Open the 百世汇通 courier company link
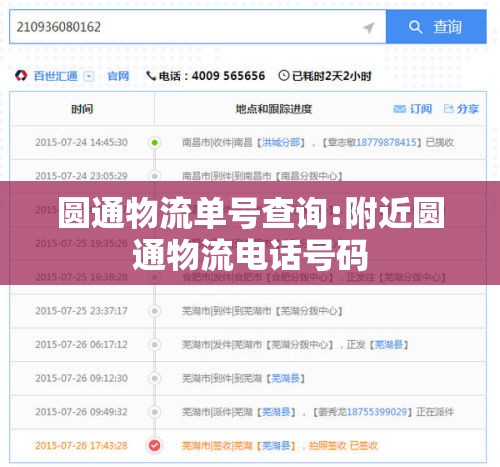 click(x=55, y=76)
